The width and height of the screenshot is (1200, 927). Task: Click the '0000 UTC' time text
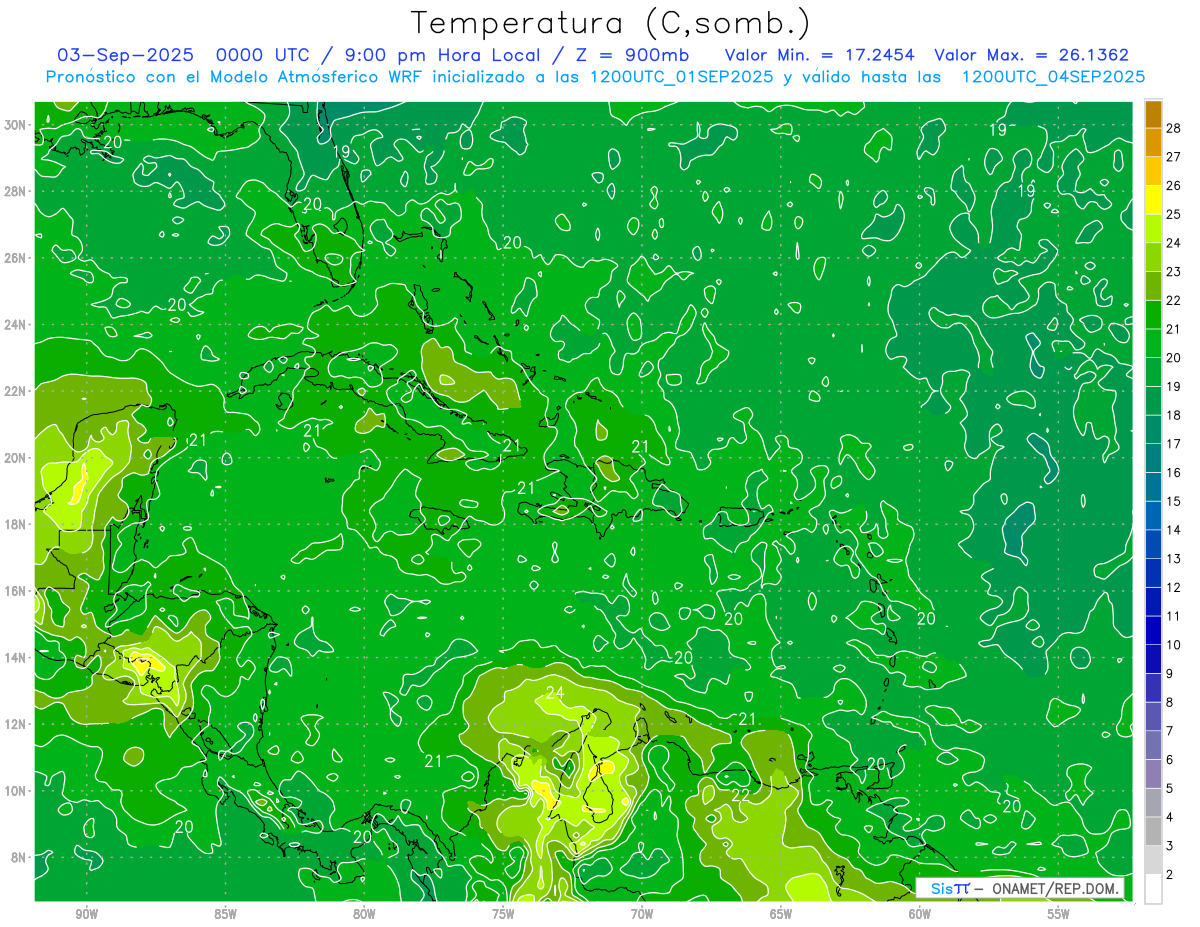pyautogui.click(x=263, y=55)
